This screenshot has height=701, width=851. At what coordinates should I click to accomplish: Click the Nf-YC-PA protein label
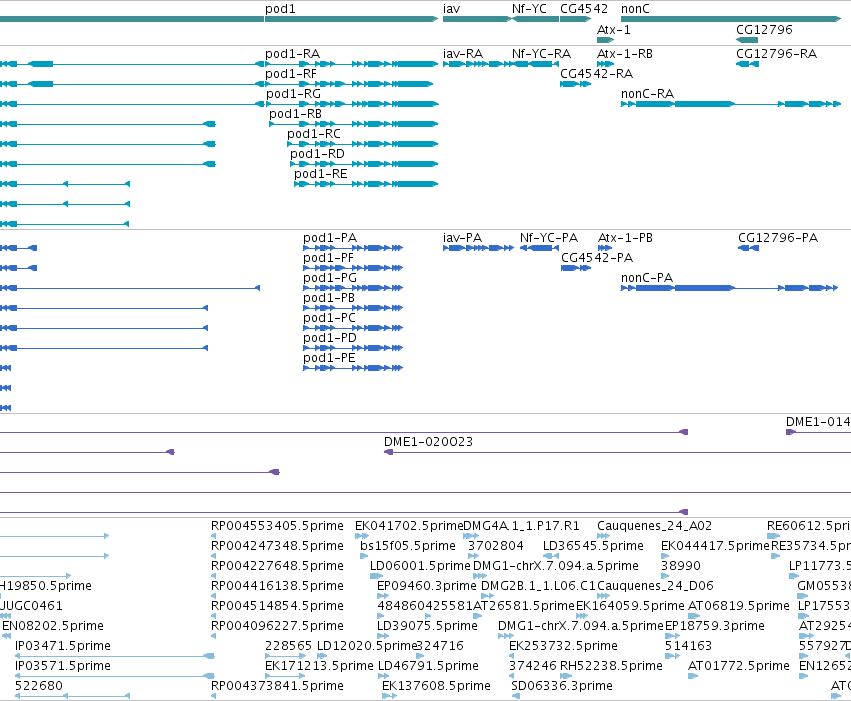(549, 238)
